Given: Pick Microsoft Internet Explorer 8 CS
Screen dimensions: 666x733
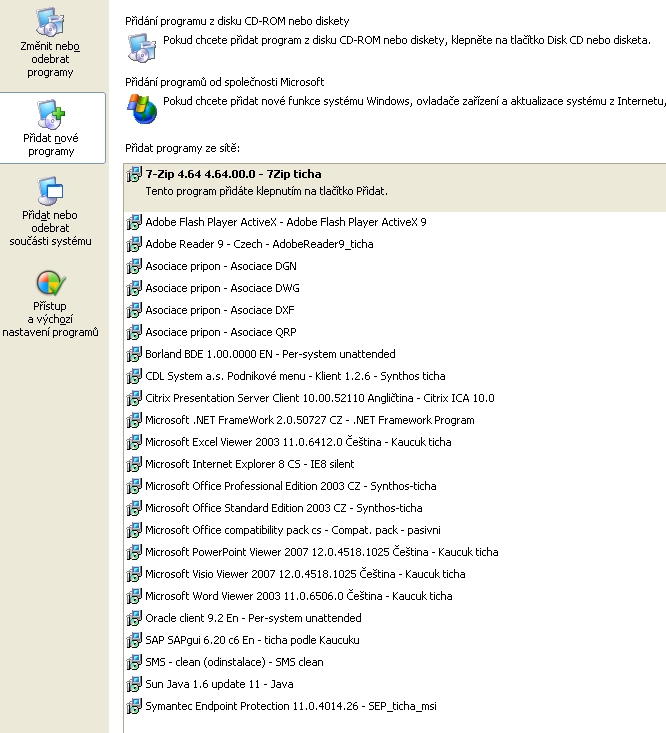Looking at the screenshot, I should 249,464.
